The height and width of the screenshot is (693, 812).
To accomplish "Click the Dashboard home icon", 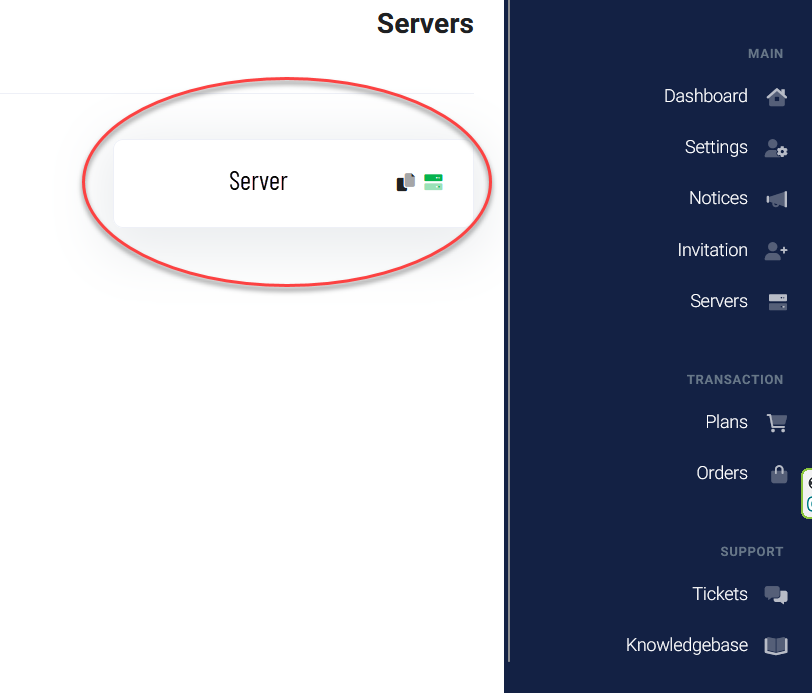I will coord(777,96).
